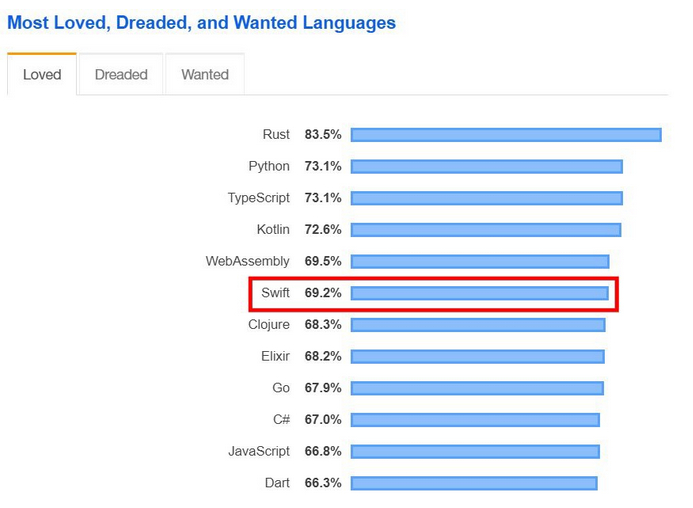Click the Dart bar
Screen dimensions: 693x508
[x=473, y=483]
